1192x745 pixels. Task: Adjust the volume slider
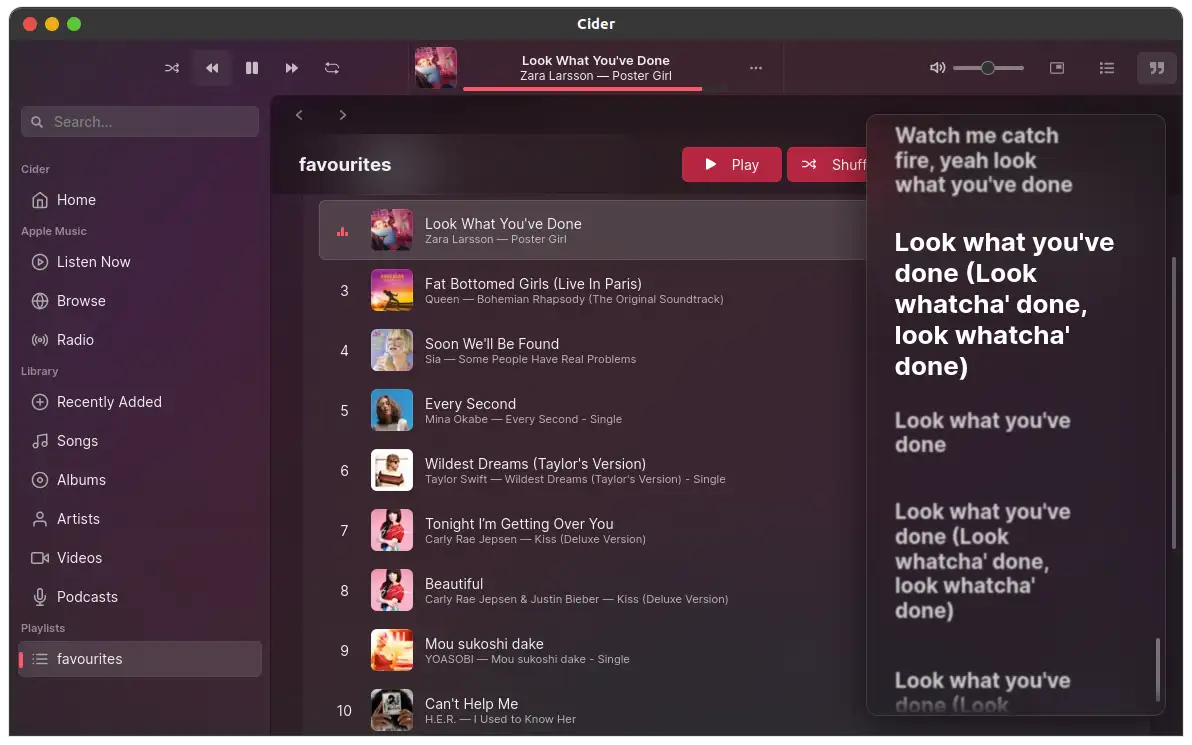coord(988,68)
